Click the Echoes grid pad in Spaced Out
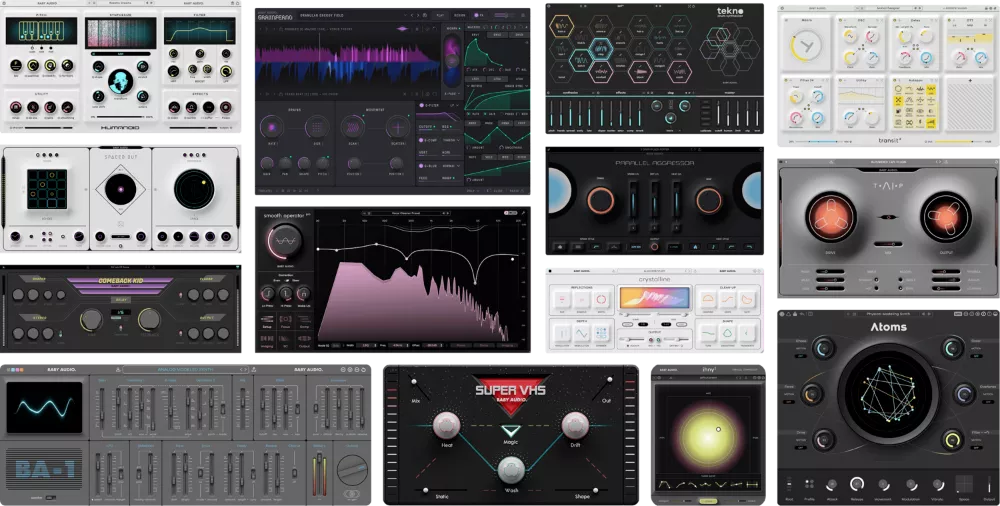1000x506 pixels. pyautogui.click(x=47, y=189)
